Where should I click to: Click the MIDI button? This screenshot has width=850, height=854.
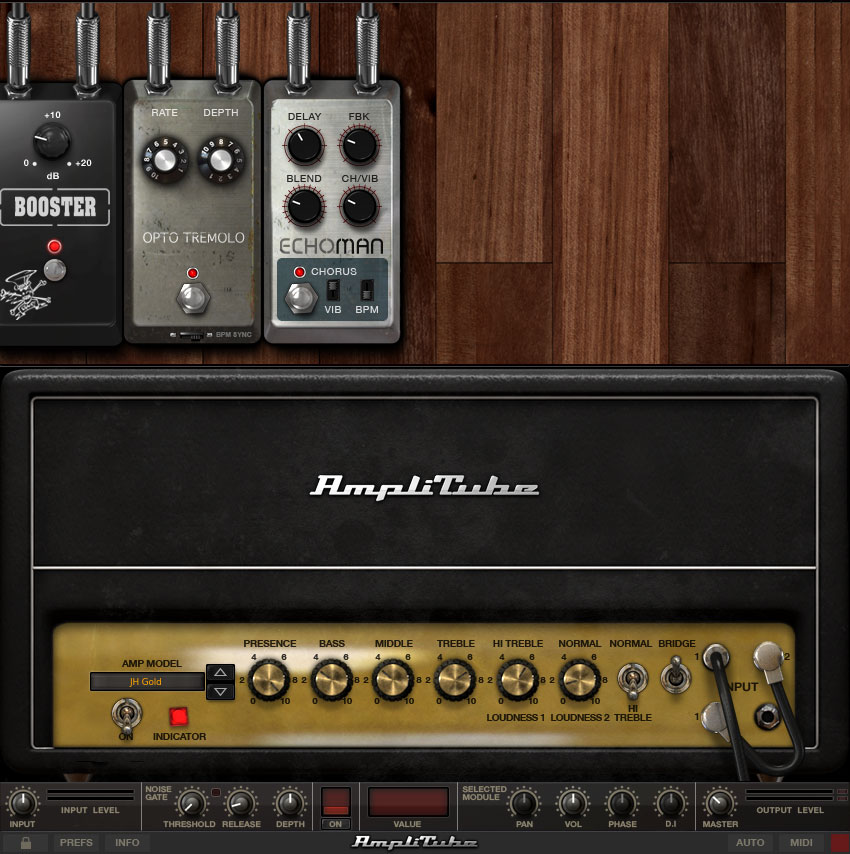[801, 843]
